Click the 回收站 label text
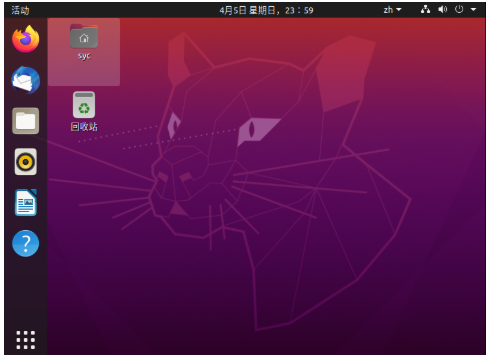 [84, 127]
